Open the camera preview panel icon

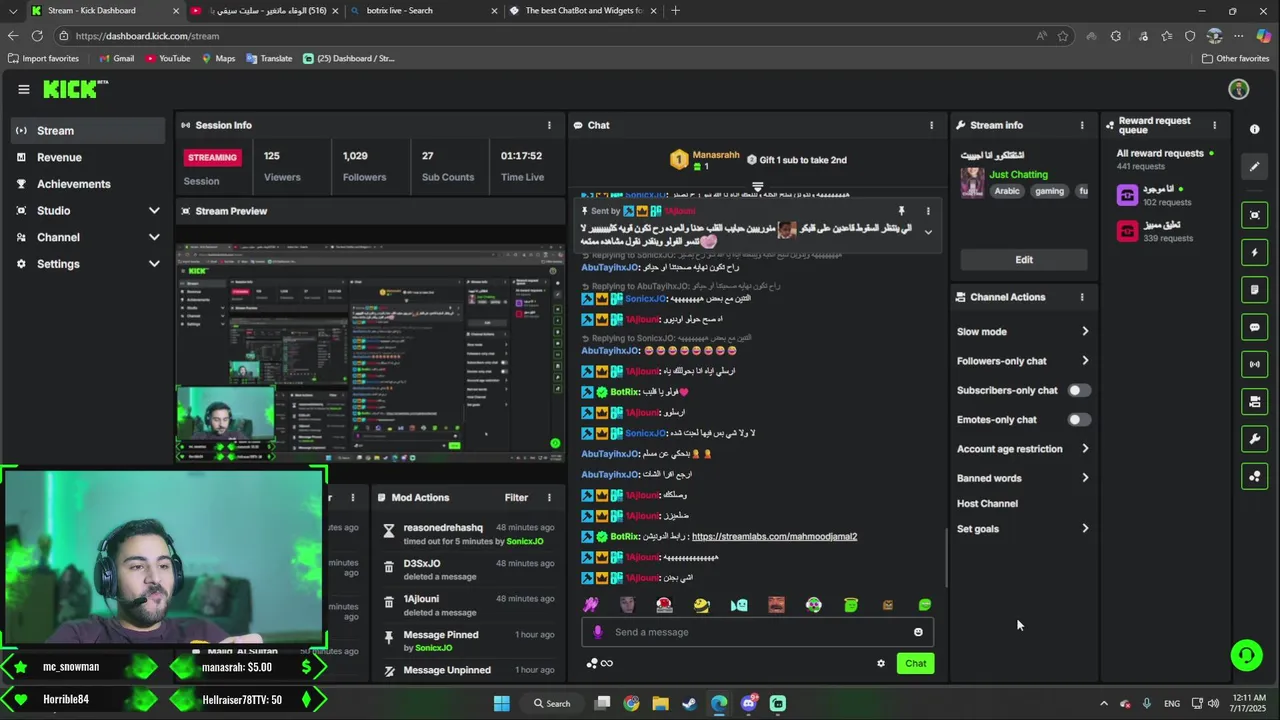(x=1255, y=402)
